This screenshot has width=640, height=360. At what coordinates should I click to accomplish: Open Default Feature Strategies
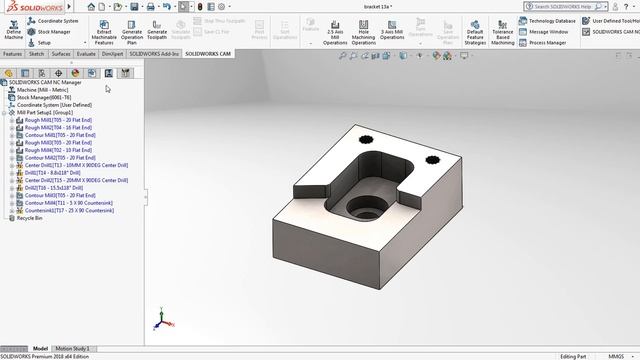(475, 32)
